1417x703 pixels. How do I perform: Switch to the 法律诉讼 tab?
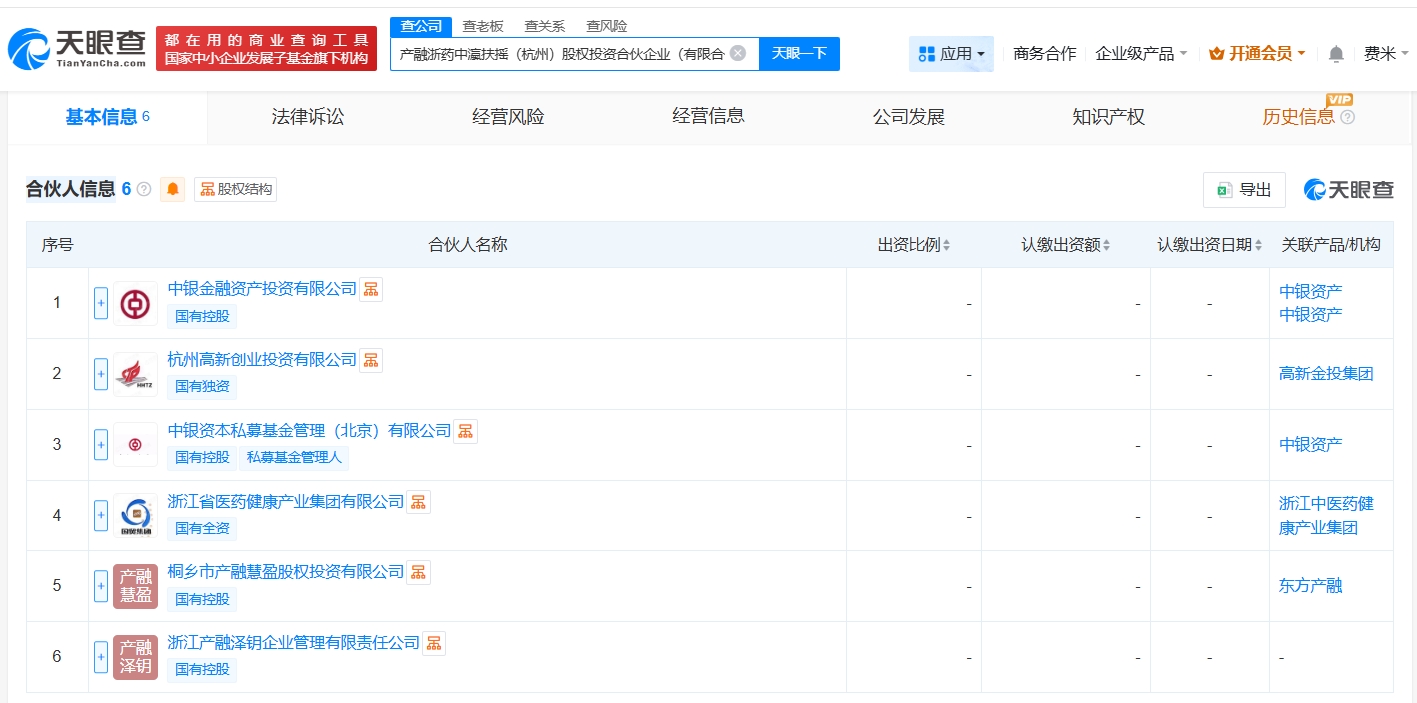307,117
